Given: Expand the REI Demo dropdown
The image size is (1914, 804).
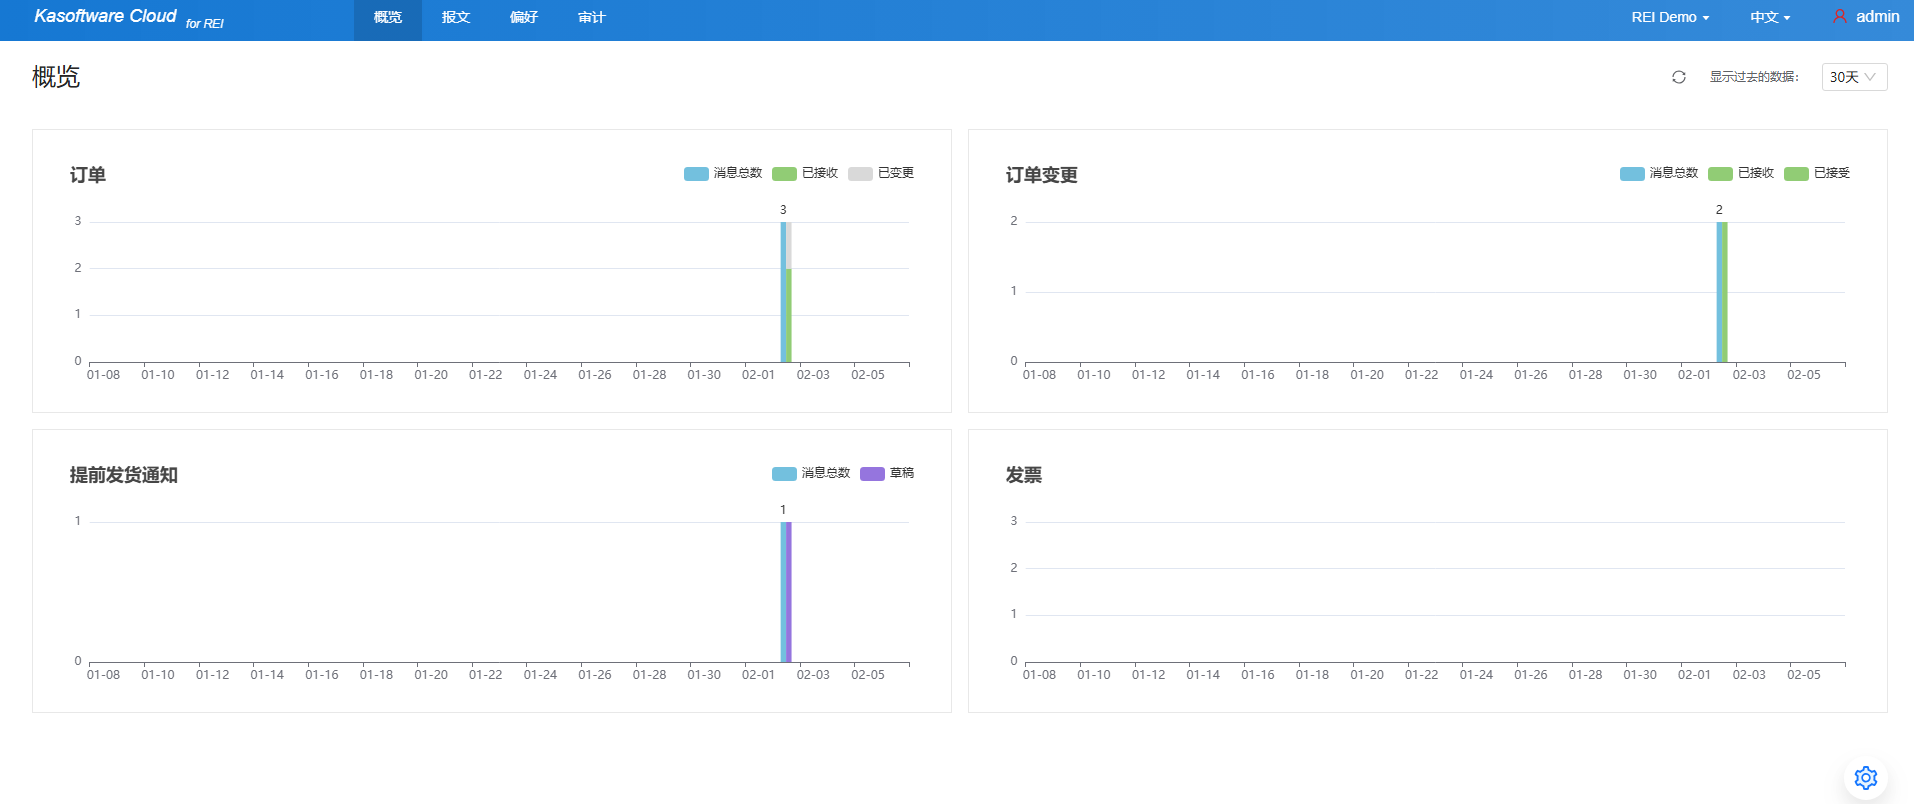Looking at the screenshot, I should [1670, 17].
